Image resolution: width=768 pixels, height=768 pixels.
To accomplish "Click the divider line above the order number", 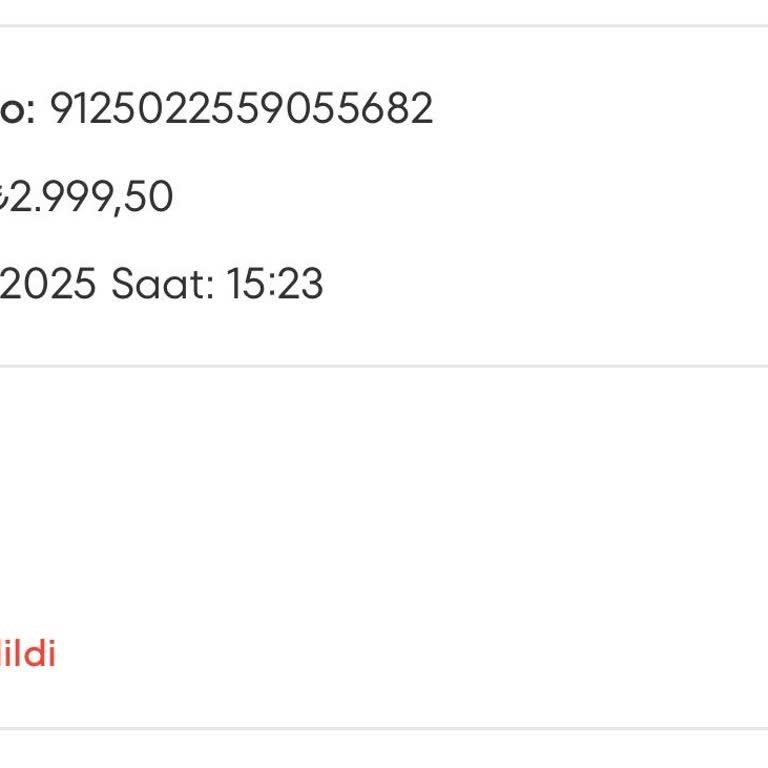I will pos(384,26).
